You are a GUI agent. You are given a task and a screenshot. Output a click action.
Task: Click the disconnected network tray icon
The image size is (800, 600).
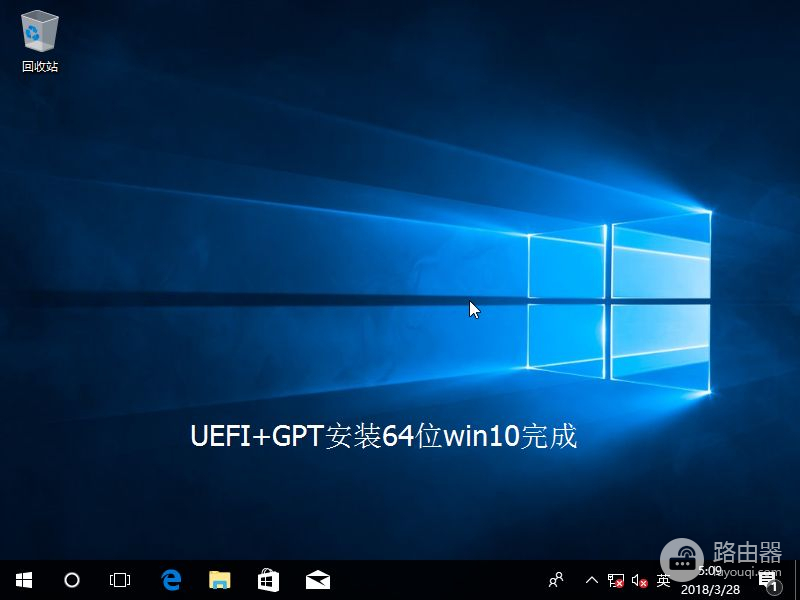click(x=616, y=580)
